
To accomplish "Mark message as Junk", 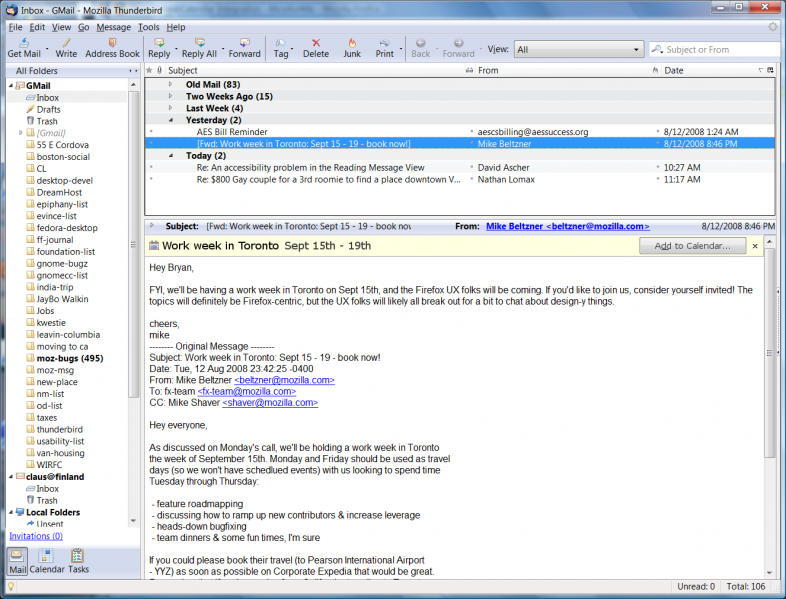I will 352,48.
